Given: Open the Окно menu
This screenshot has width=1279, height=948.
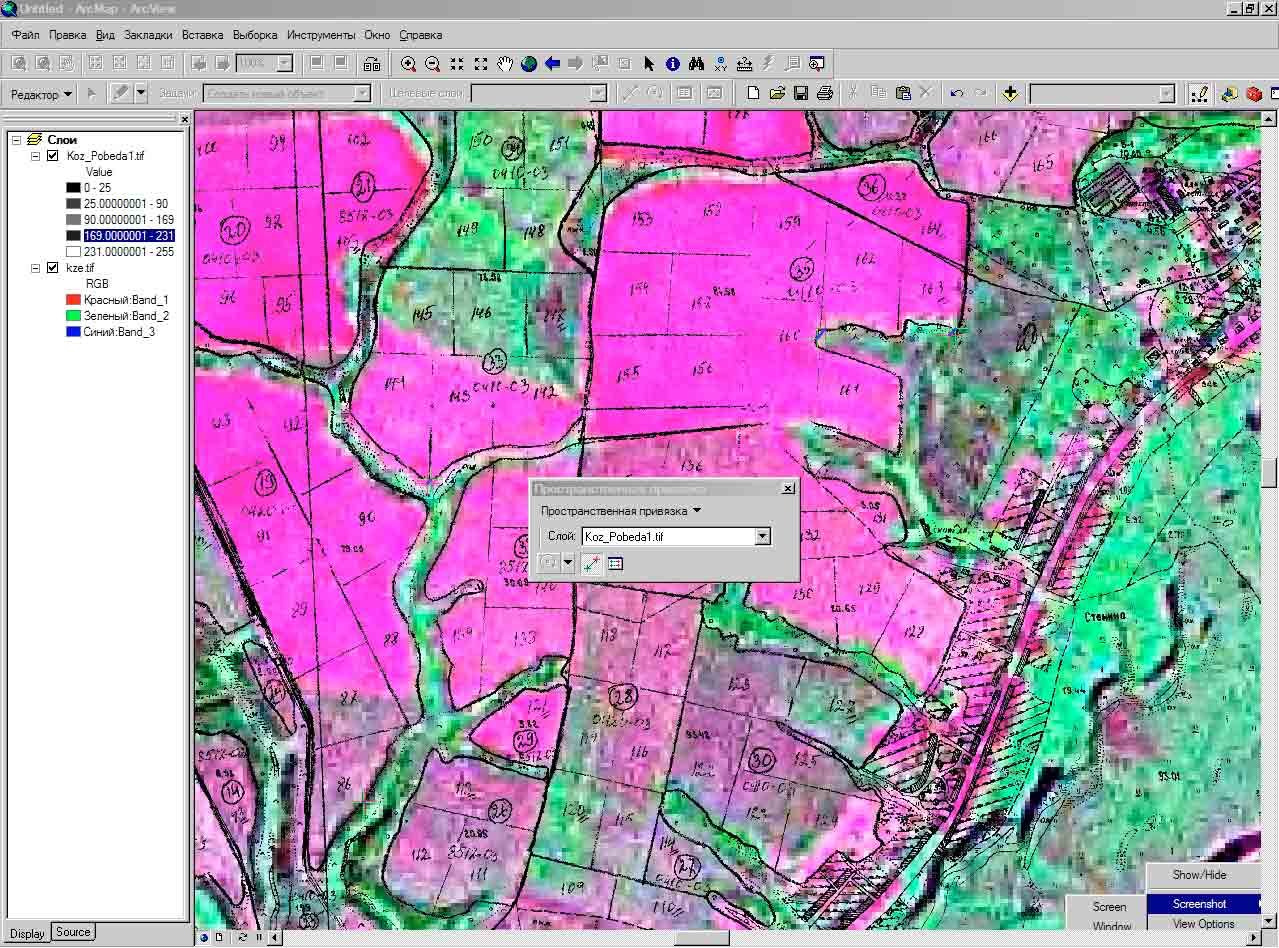Looking at the screenshot, I should coord(377,34).
